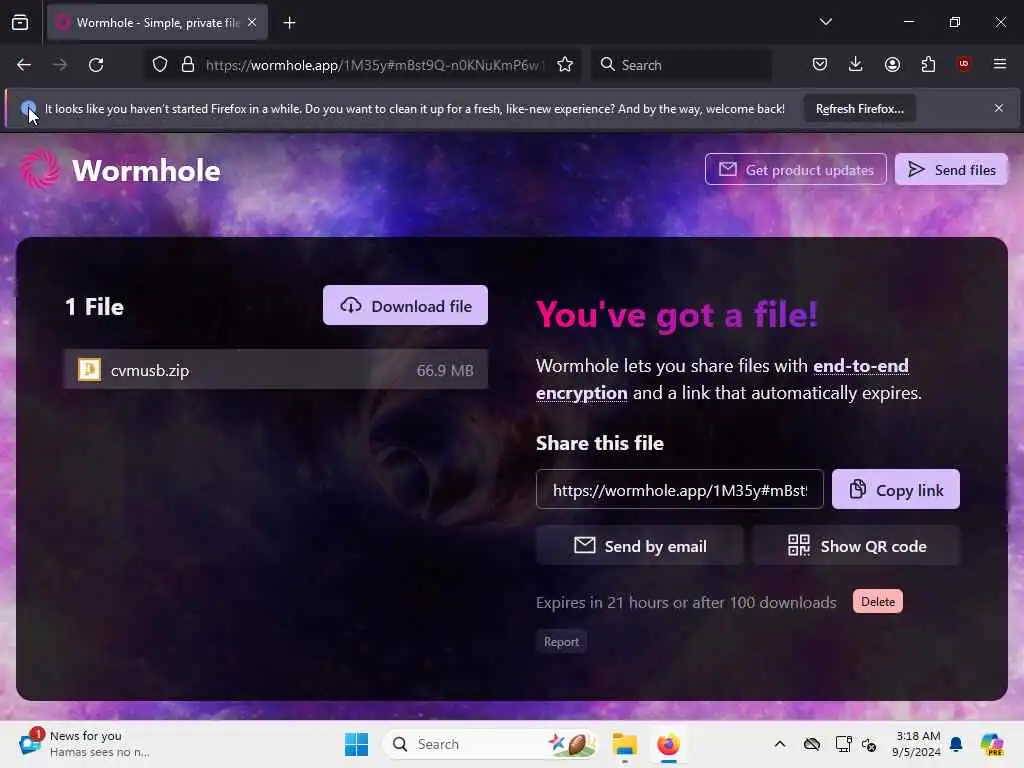Open the News for you widget
This screenshot has width=1024, height=768.
pyautogui.click(x=85, y=743)
